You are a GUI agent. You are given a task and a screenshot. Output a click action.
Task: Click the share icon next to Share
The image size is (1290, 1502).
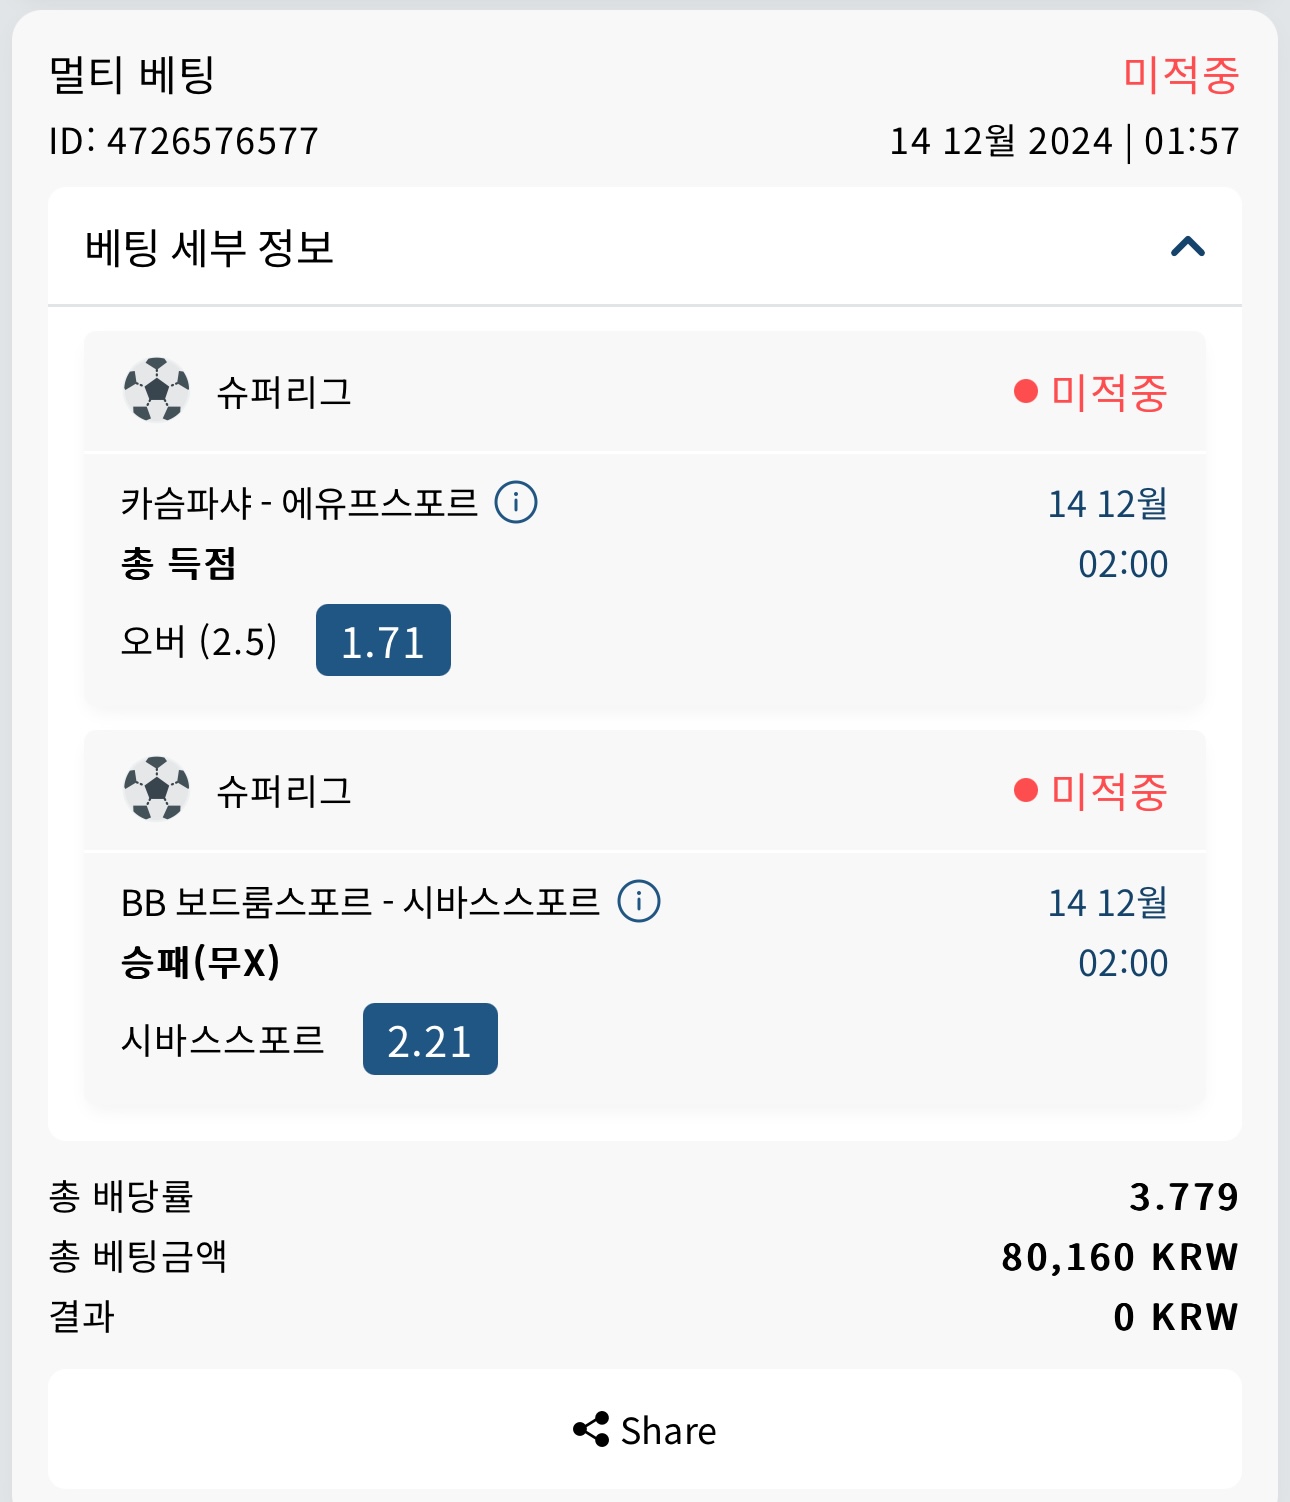(x=591, y=1430)
